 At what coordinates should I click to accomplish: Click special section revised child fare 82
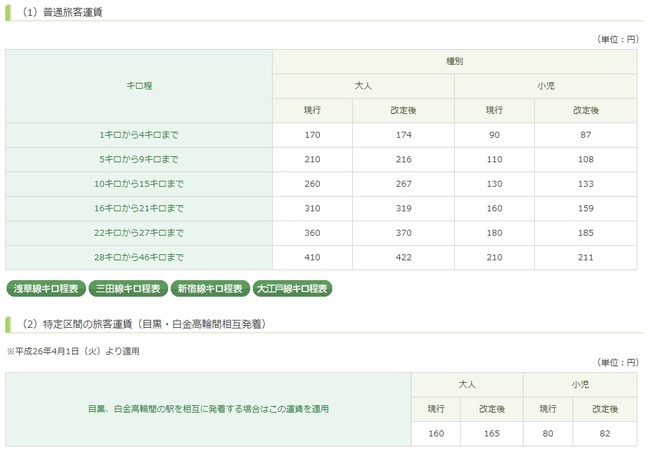(605, 433)
